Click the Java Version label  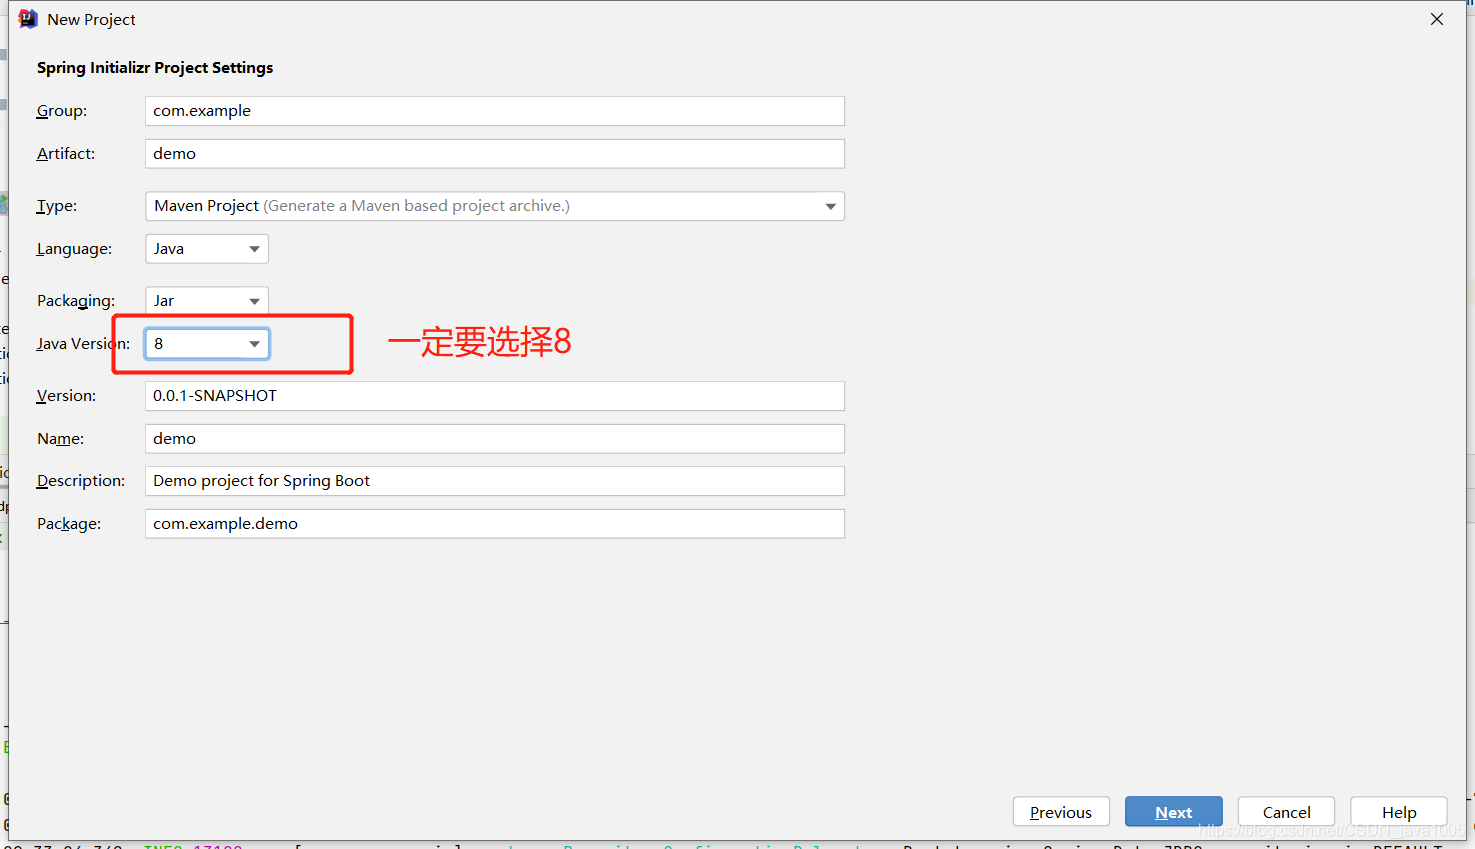pos(83,344)
